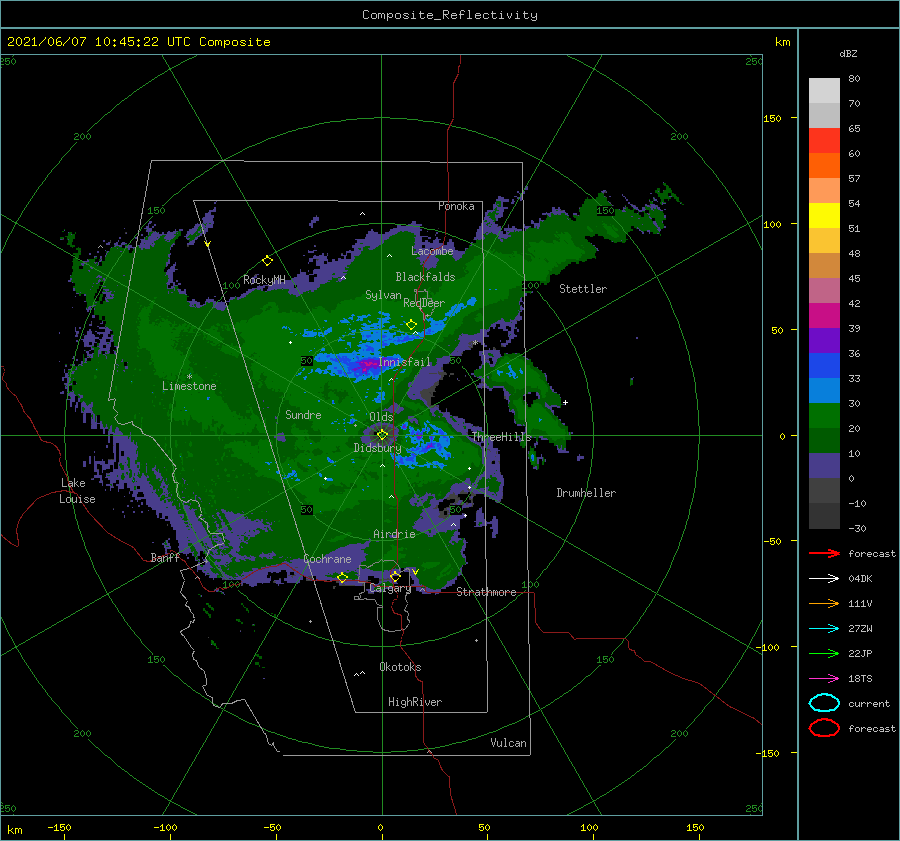This screenshot has width=900, height=841.
Task: Click the Stettler town label
Action: point(583,289)
